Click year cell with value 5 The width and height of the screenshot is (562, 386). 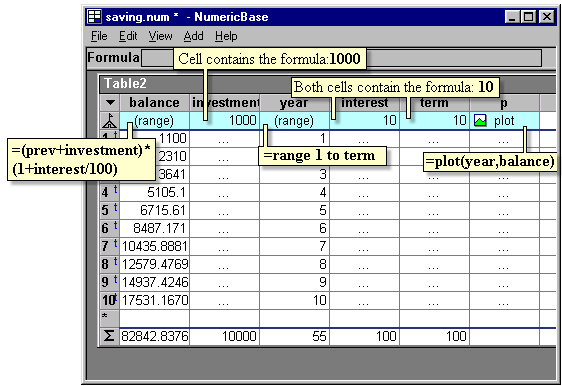[x=294, y=210]
